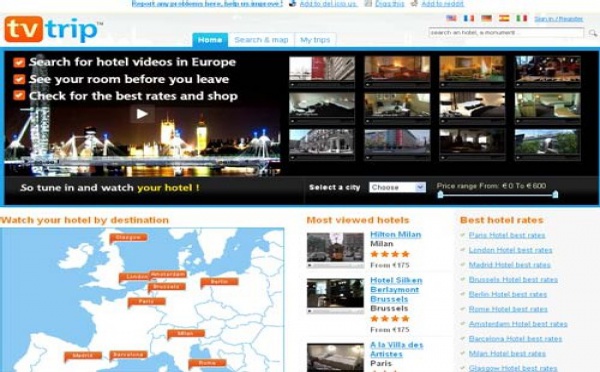The width and height of the screenshot is (600, 372).
Task: Click the del.icio.us bookmark icon
Action: click(293, 3)
